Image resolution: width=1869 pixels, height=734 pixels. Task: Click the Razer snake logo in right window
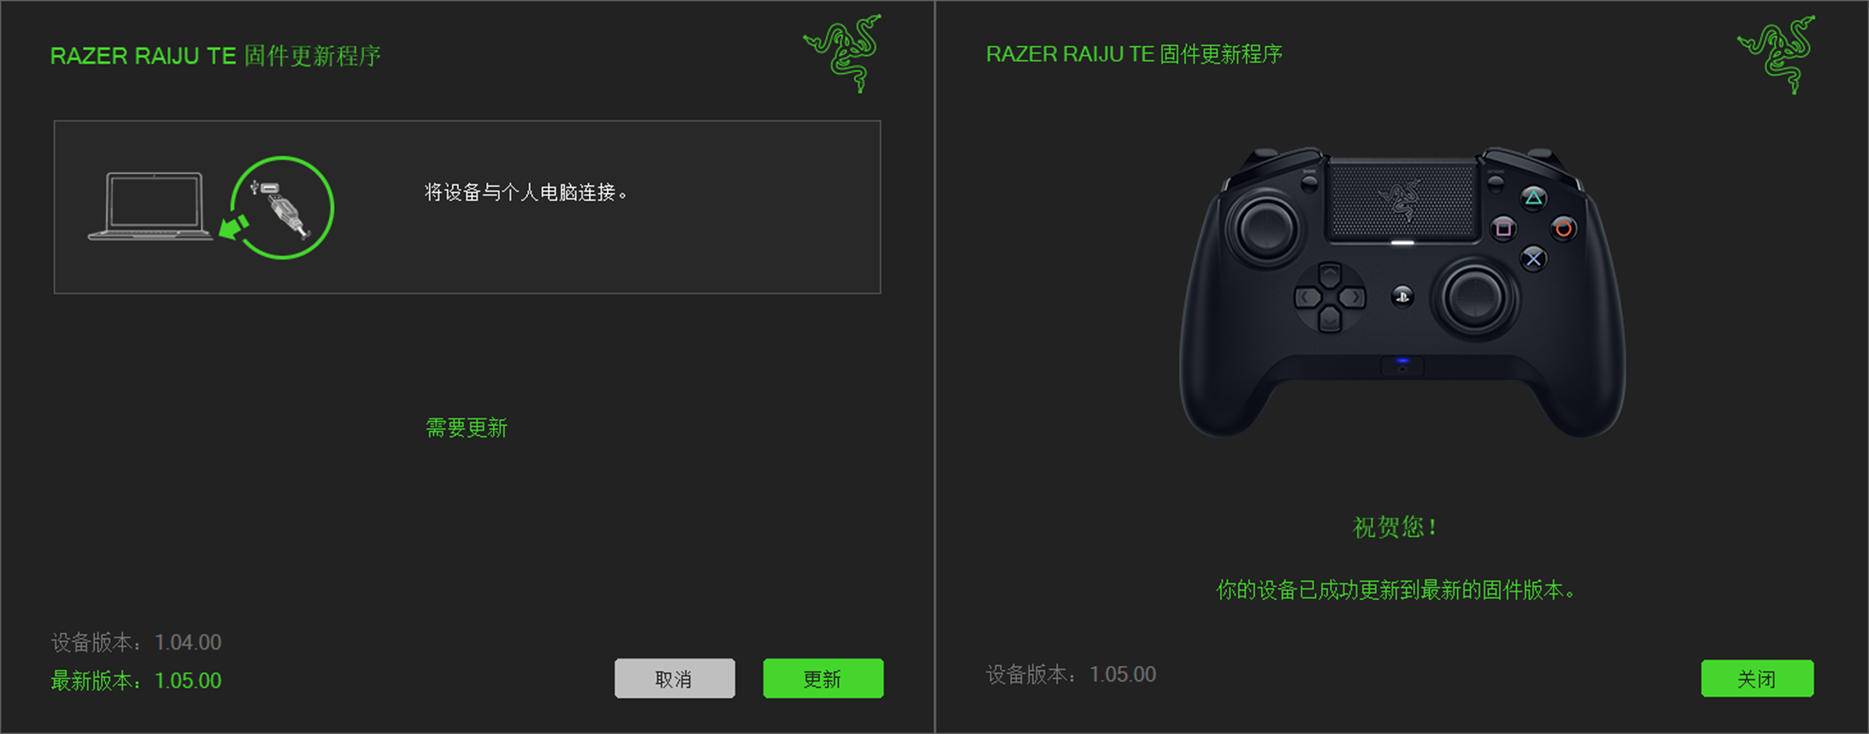click(x=1777, y=54)
